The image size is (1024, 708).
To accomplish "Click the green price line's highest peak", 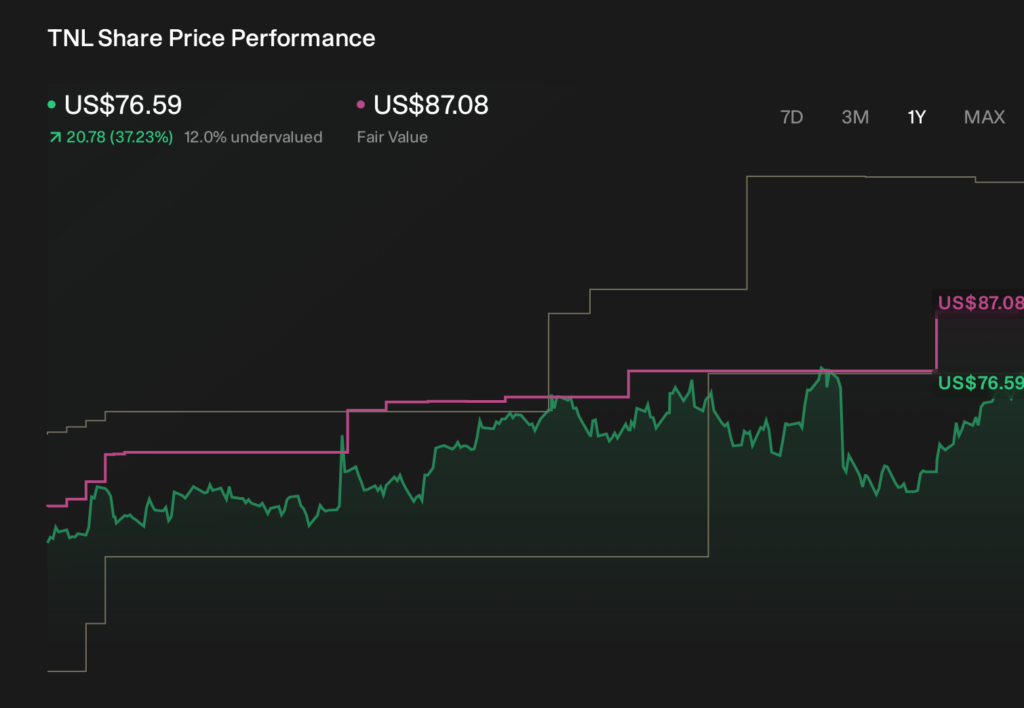I will [x=823, y=369].
